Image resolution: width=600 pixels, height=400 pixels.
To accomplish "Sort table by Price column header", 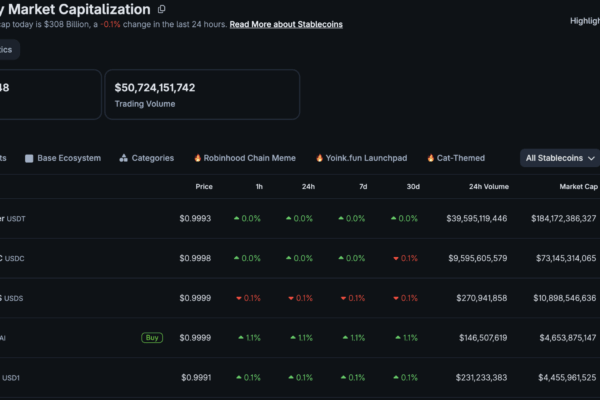I will coord(204,186).
